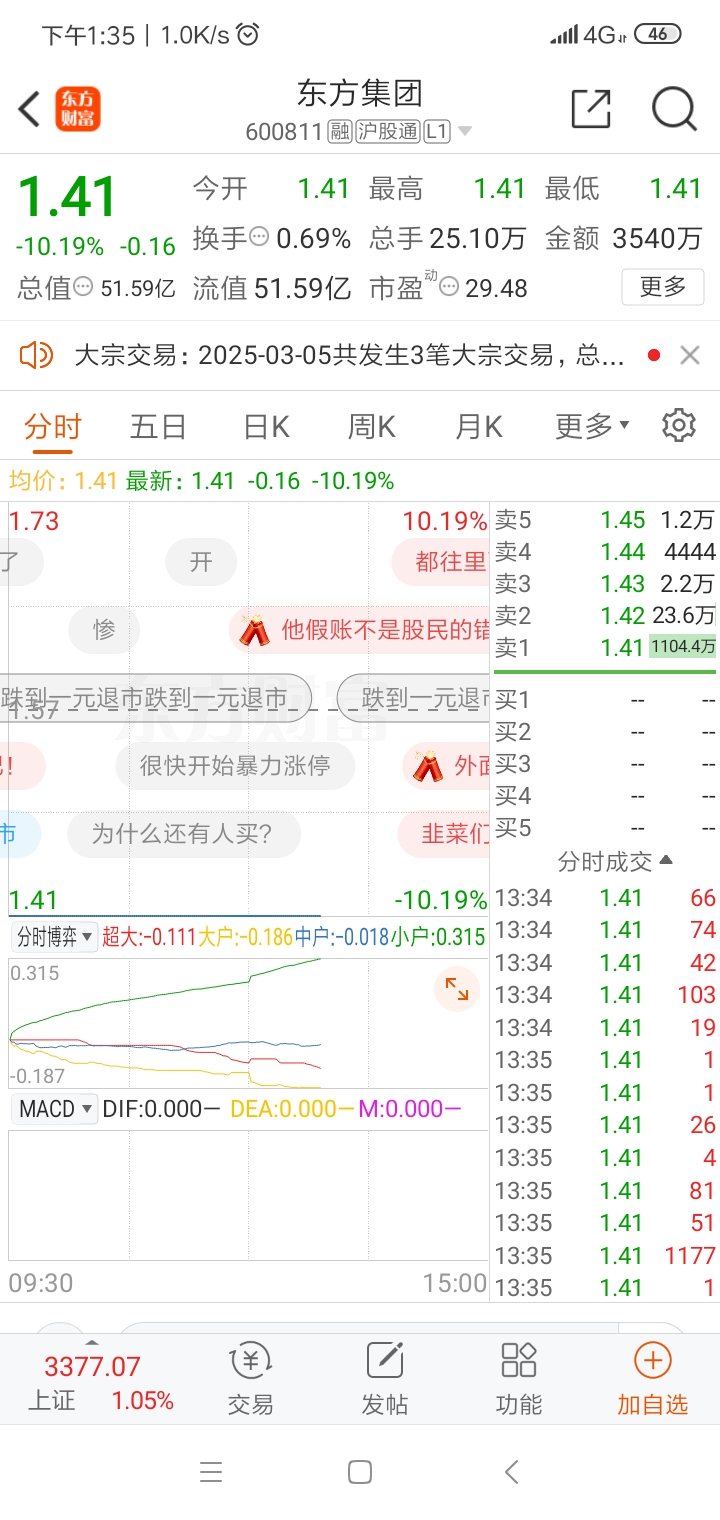Tap Android home square button
Screen dimensions: 720x1520
click(360, 1472)
